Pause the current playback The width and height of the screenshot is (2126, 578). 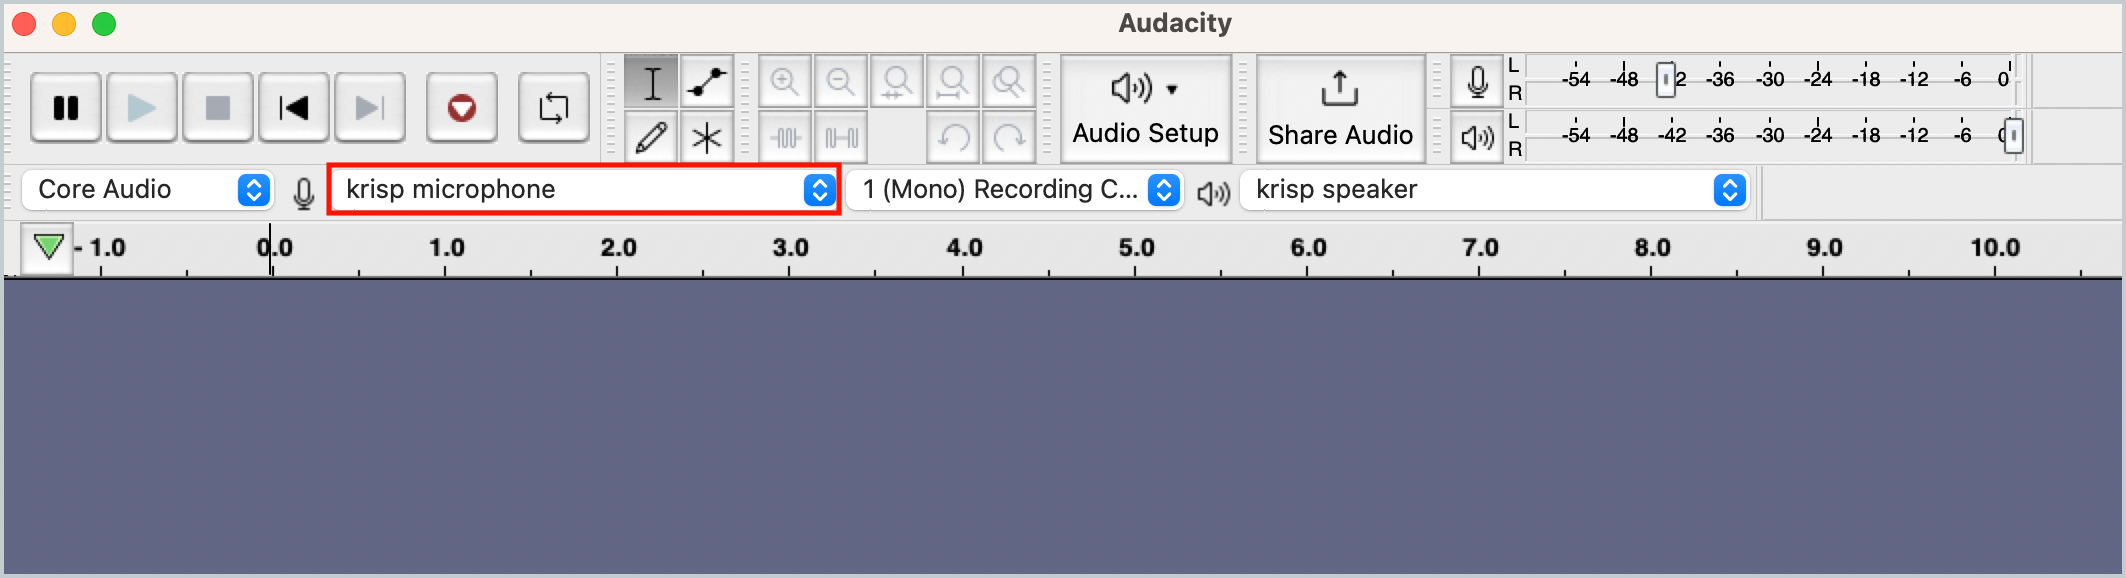pyautogui.click(x=65, y=108)
